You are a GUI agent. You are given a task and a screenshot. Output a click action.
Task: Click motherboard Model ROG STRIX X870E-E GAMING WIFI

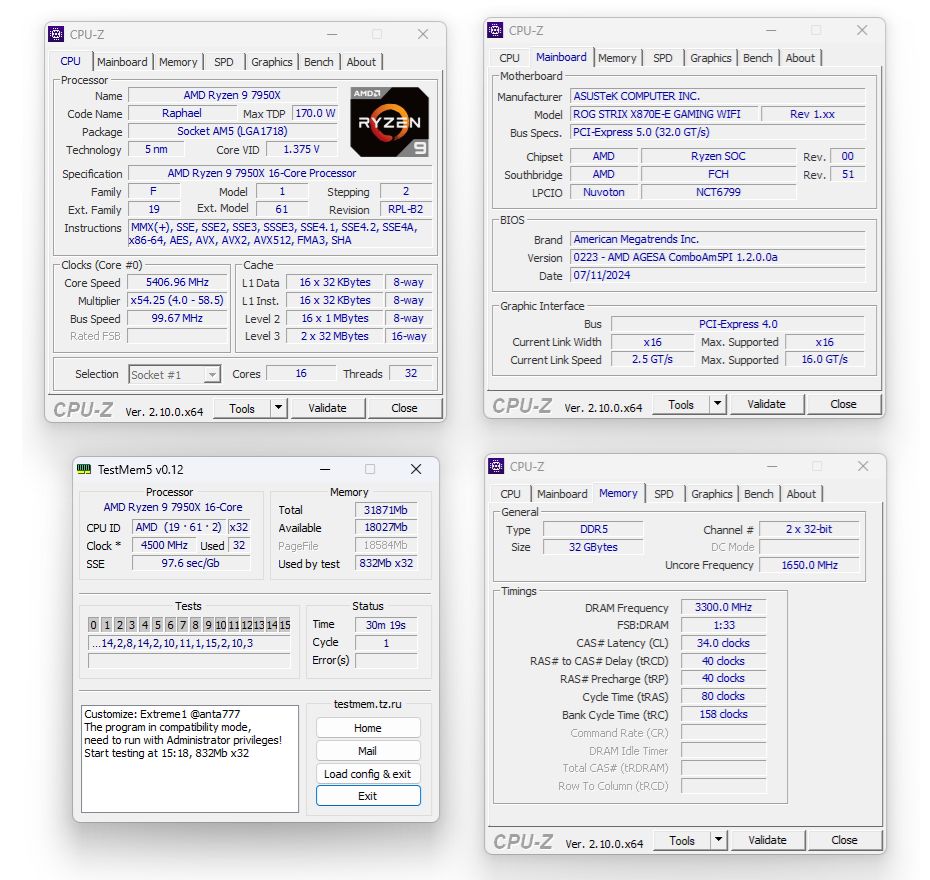click(x=664, y=114)
